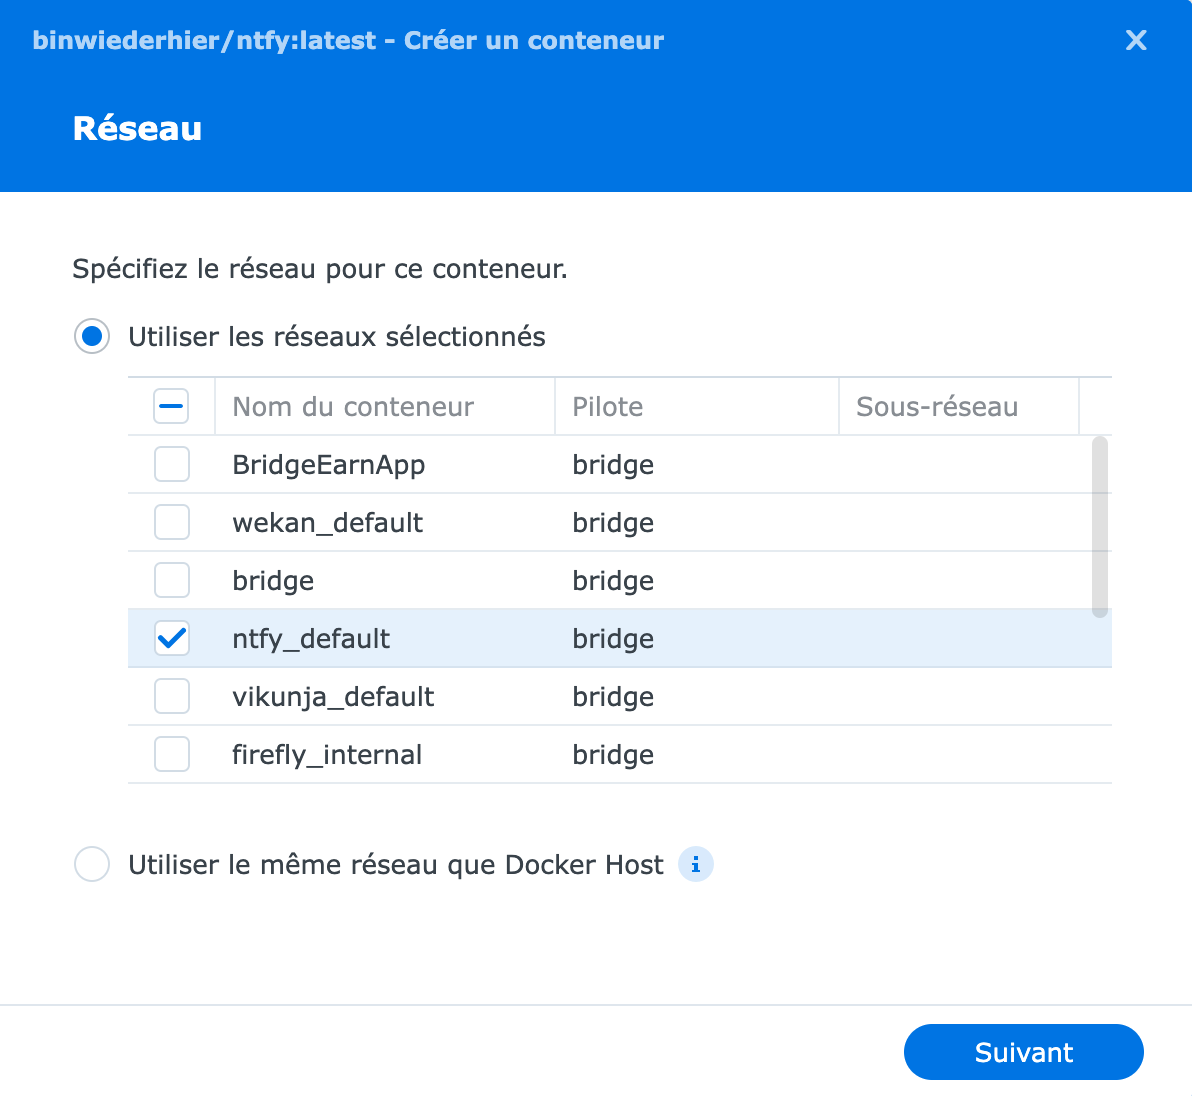This screenshot has width=1192, height=1096.
Task: Check the BridgeEarnApp network checkbox
Action: (x=172, y=464)
